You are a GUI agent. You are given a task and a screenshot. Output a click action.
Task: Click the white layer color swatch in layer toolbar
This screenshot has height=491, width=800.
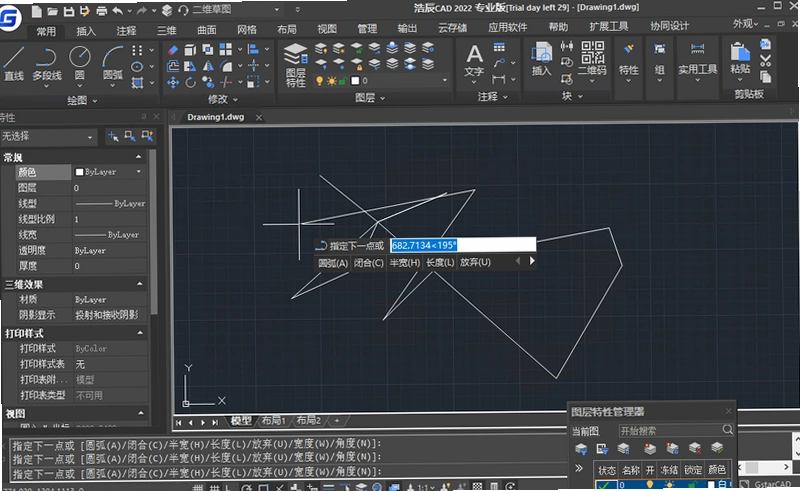pyautogui.click(x=356, y=81)
